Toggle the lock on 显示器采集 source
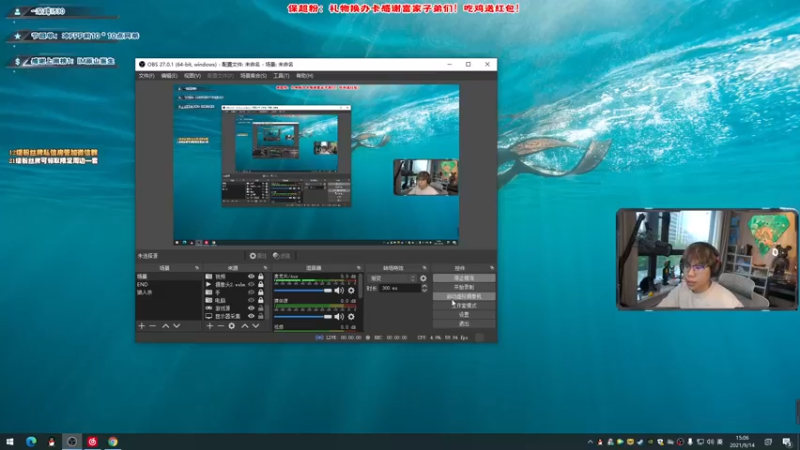The width and height of the screenshot is (800, 450). (261, 316)
